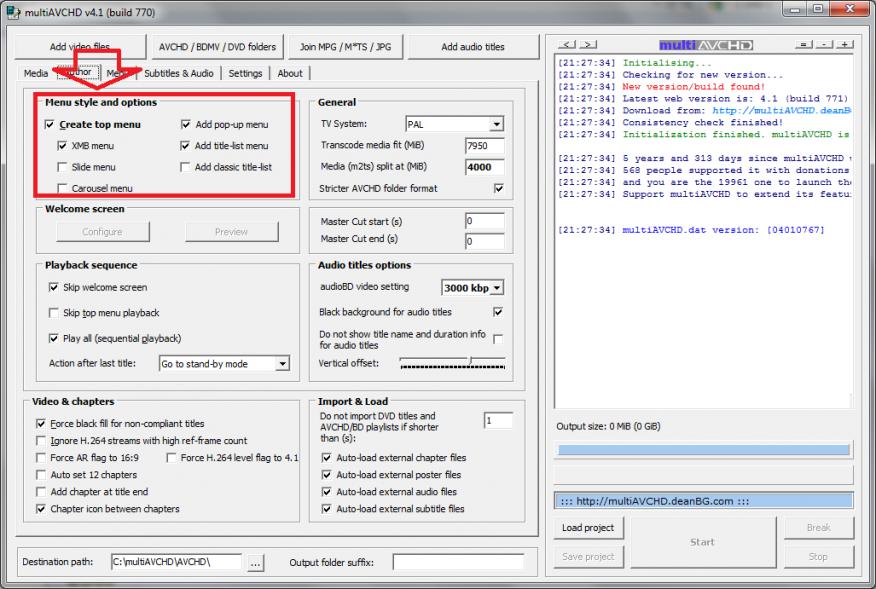876x589 pixels.
Task: Click the '+' button above the log panel
Action: point(845,45)
